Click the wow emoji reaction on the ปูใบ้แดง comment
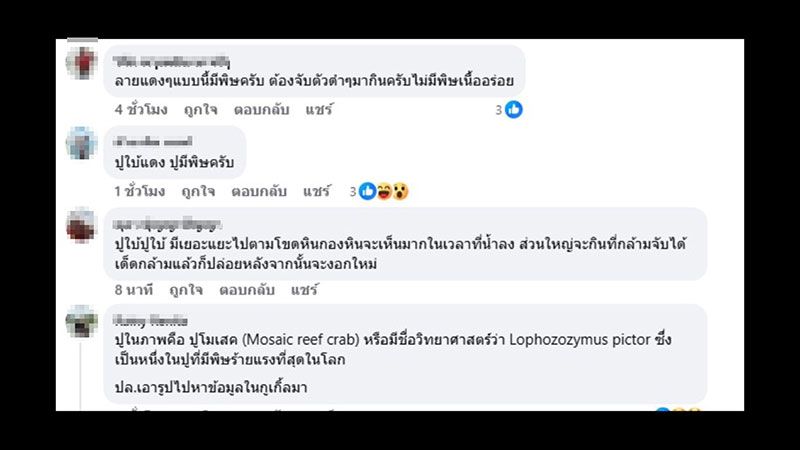Screen dimensions: 800x450 [400, 191]
